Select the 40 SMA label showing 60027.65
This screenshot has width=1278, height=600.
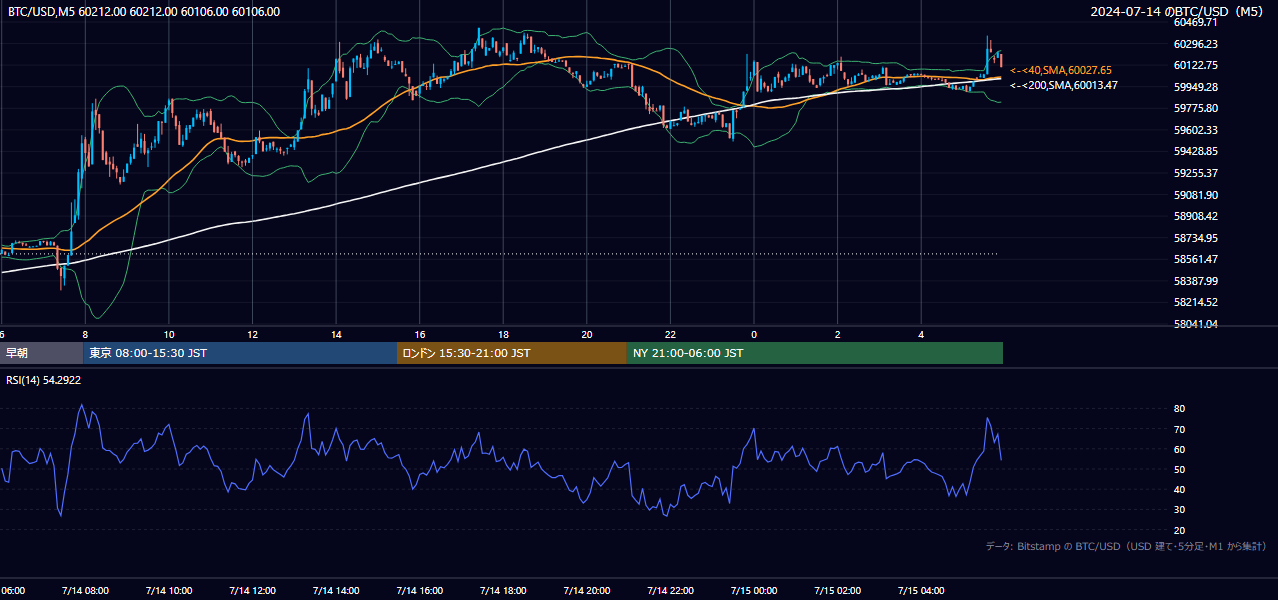point(1061,71)
